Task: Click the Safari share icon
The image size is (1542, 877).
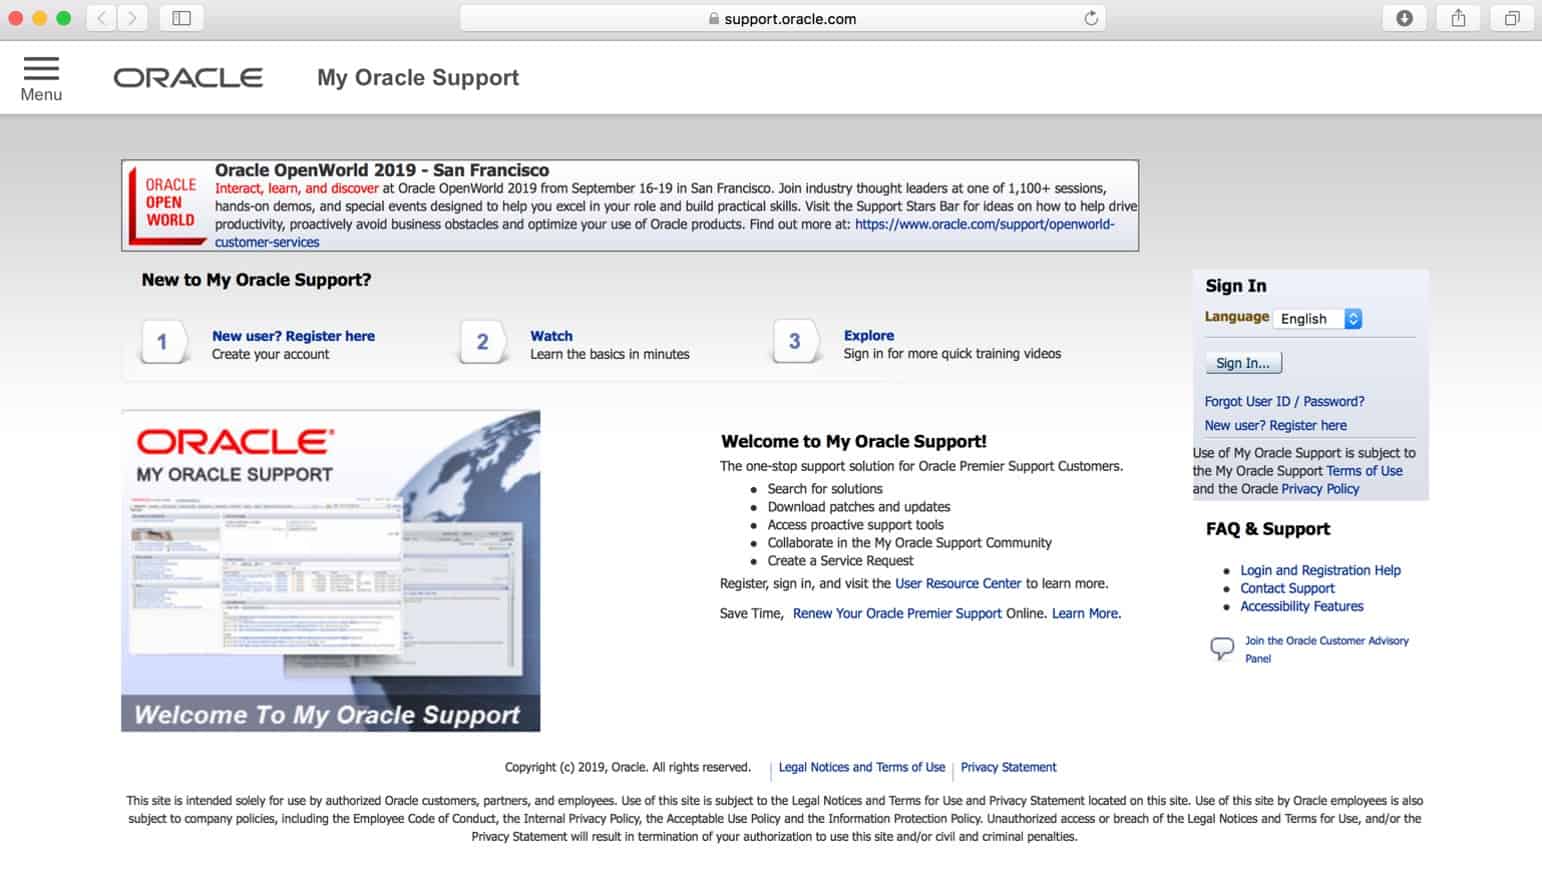Action: (x=1458, y=17)
